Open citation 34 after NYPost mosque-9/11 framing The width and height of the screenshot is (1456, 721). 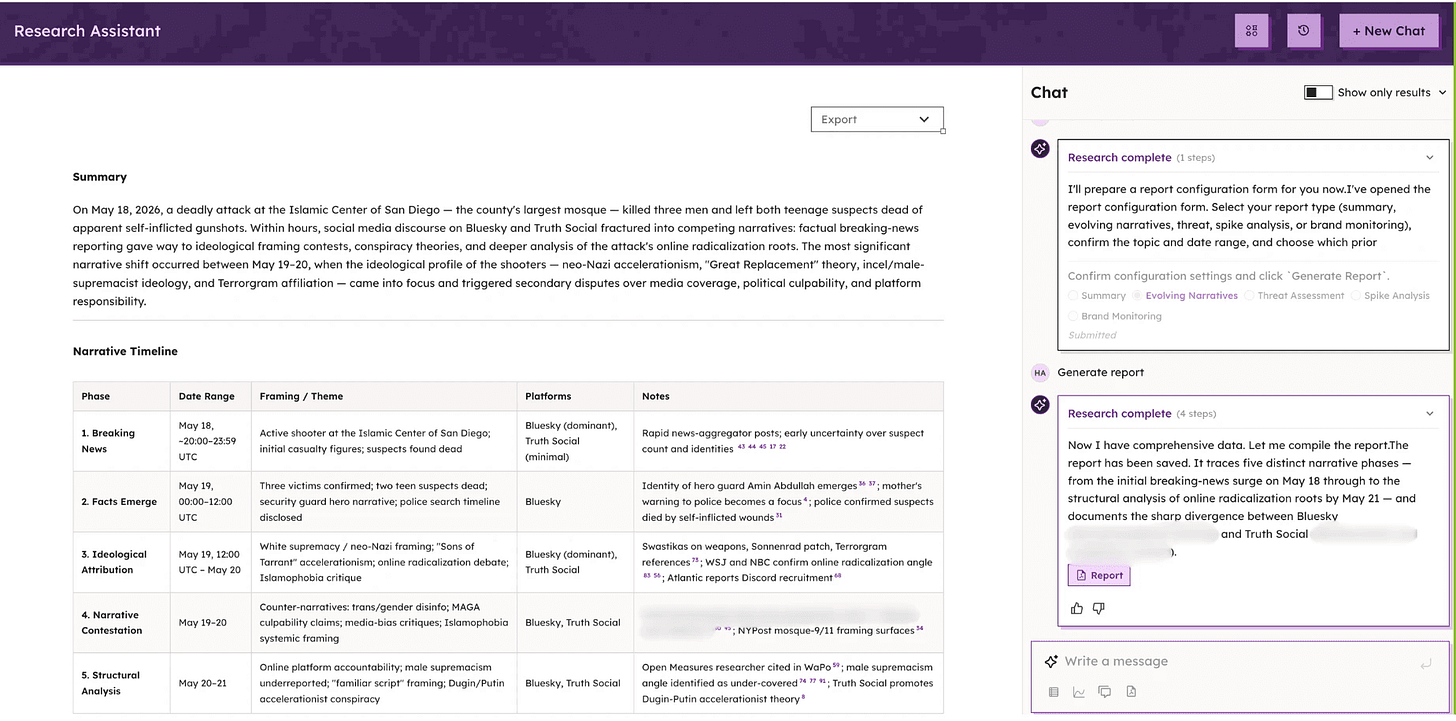pos(919,628)
